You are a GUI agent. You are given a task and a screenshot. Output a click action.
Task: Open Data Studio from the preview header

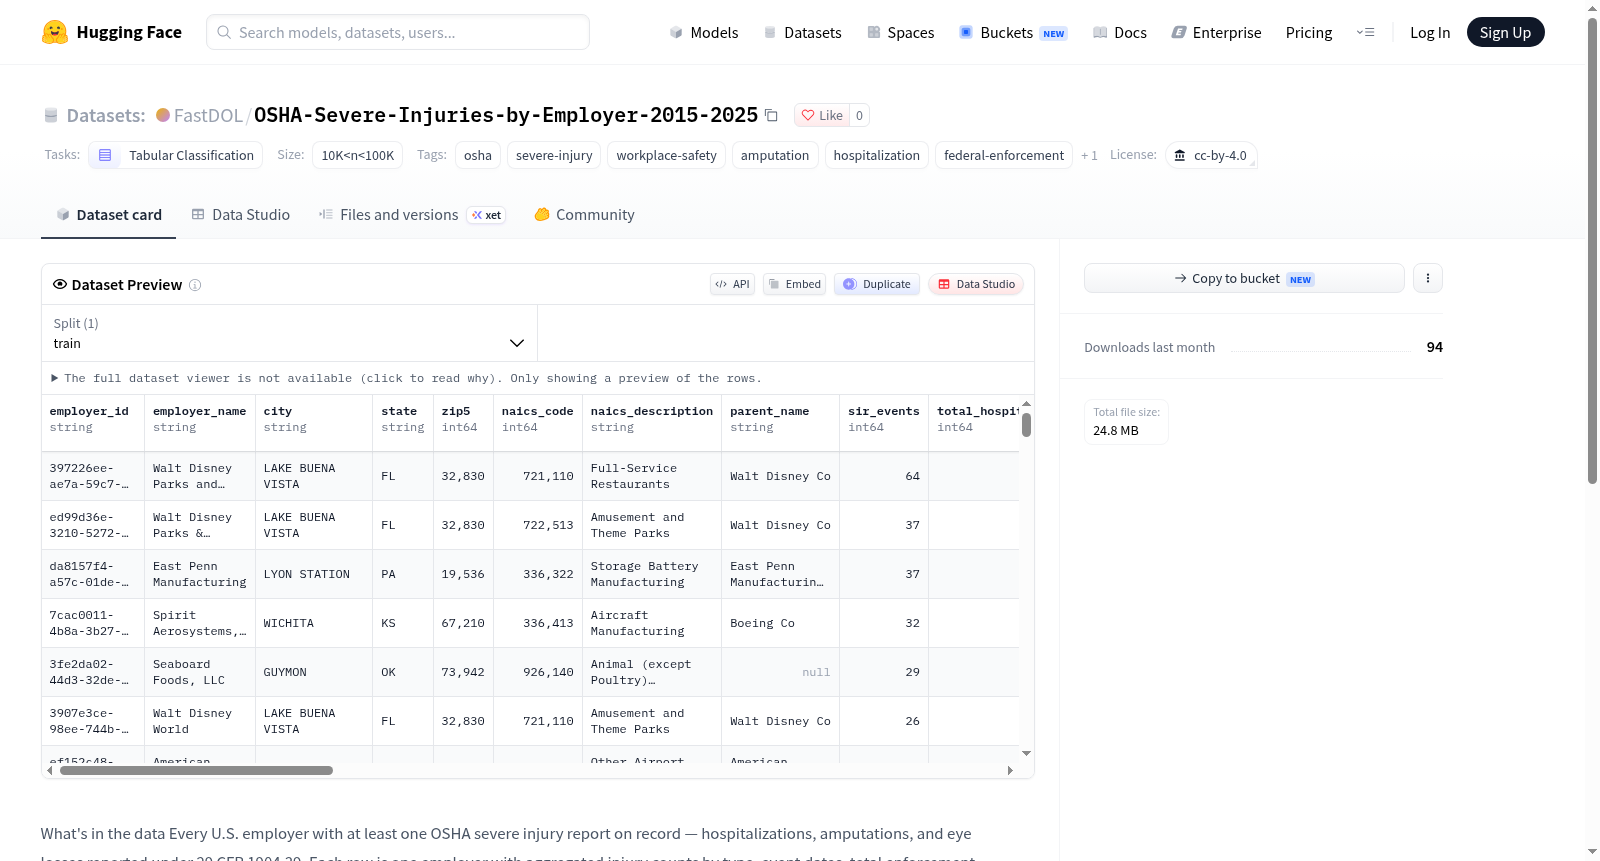click(x=976, y=284)
